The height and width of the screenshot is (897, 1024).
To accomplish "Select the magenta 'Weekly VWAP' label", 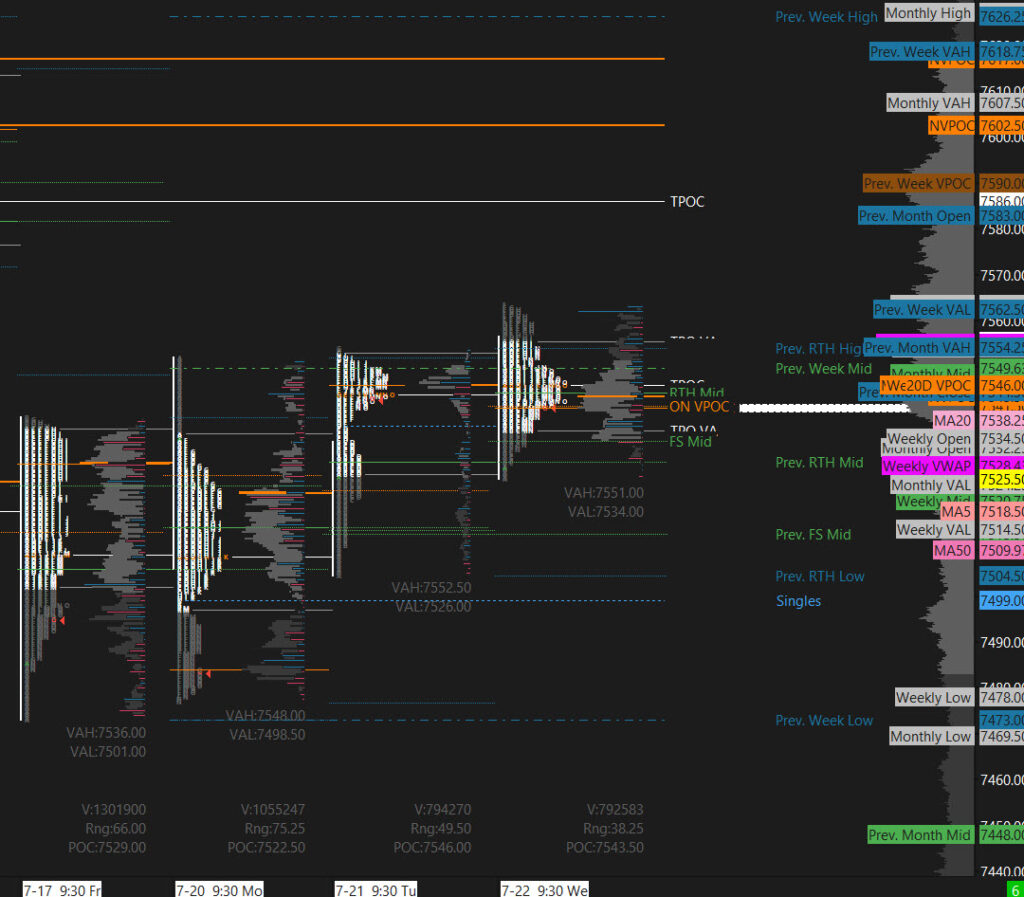I will pos(927,466).
